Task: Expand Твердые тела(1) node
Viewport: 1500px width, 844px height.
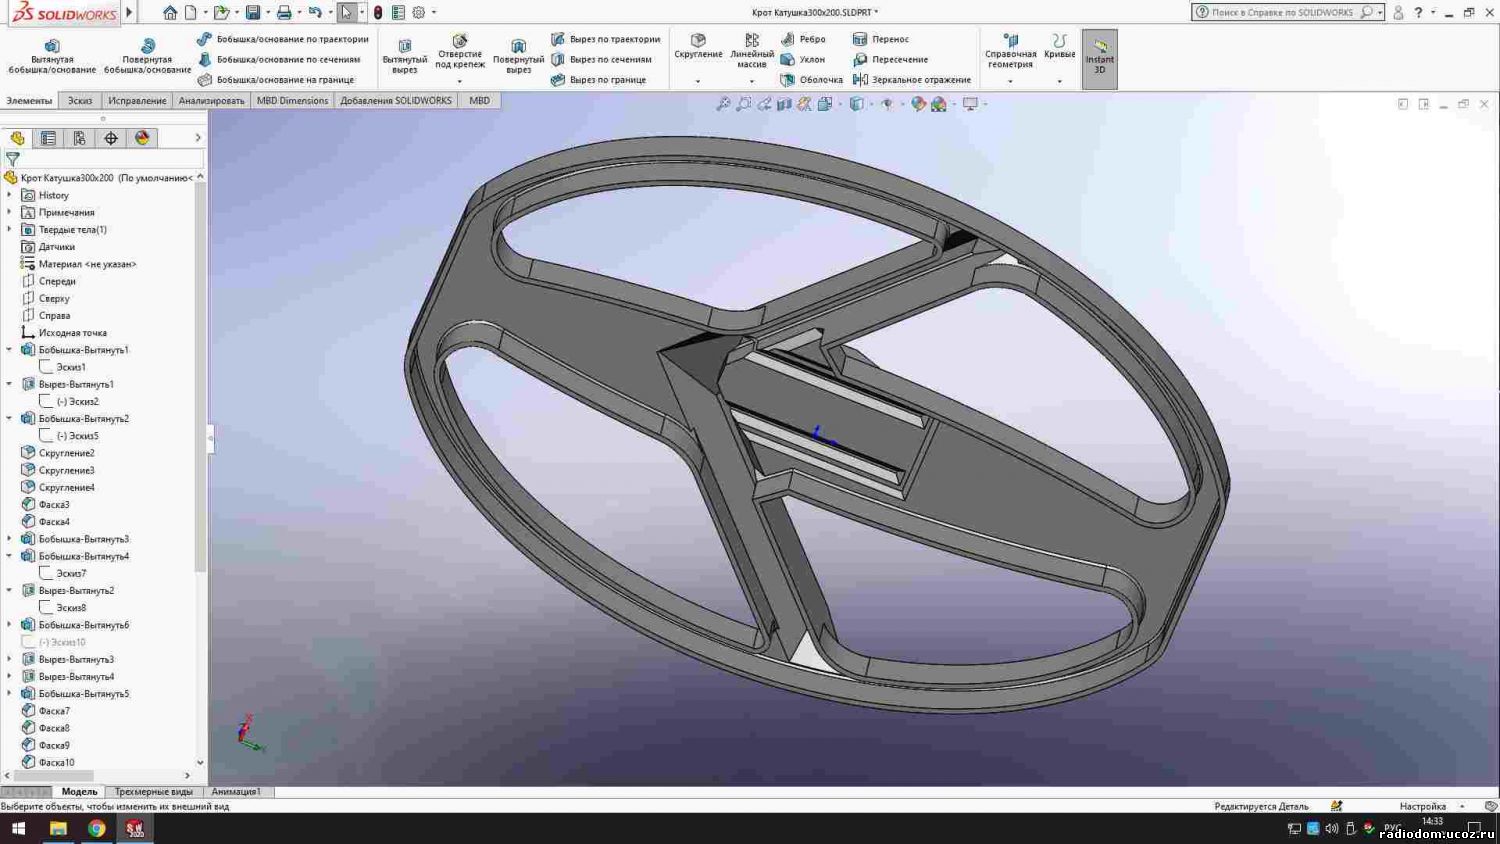Action: [10, 229]
